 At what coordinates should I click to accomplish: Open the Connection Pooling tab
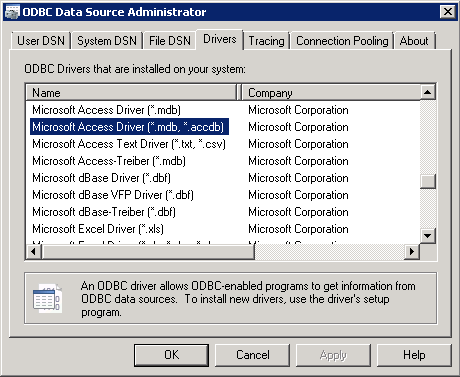342,41
